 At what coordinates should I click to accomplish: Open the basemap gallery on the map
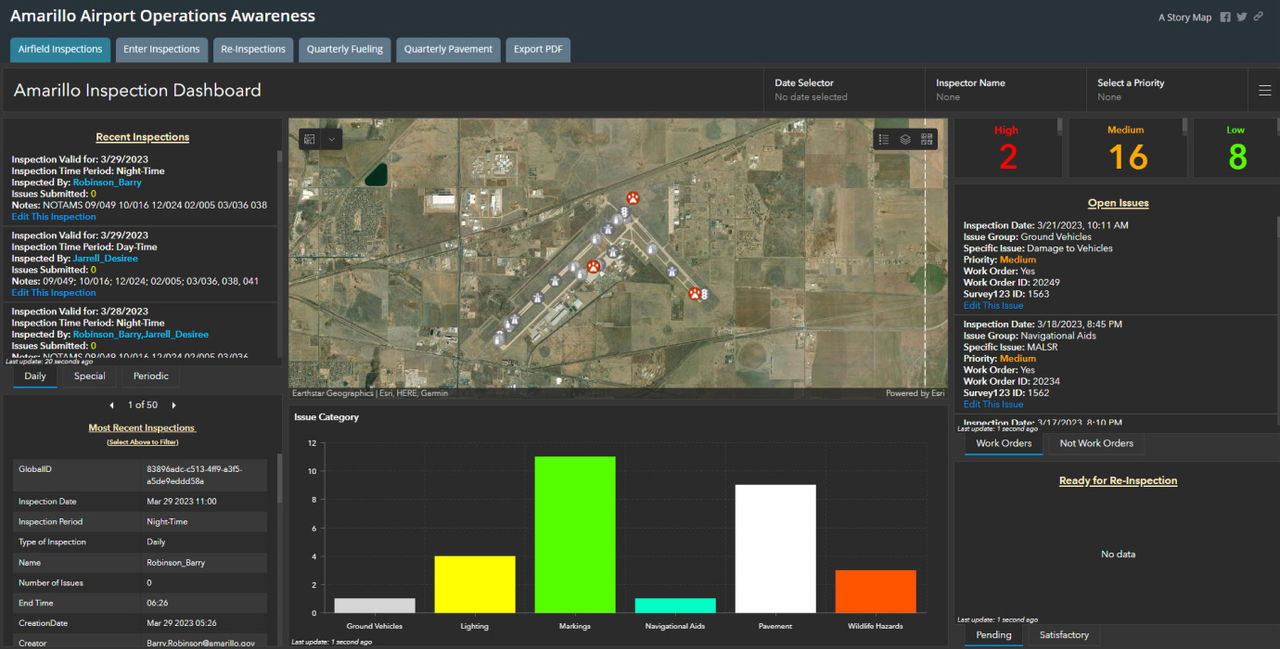click(x=926, y=139)
